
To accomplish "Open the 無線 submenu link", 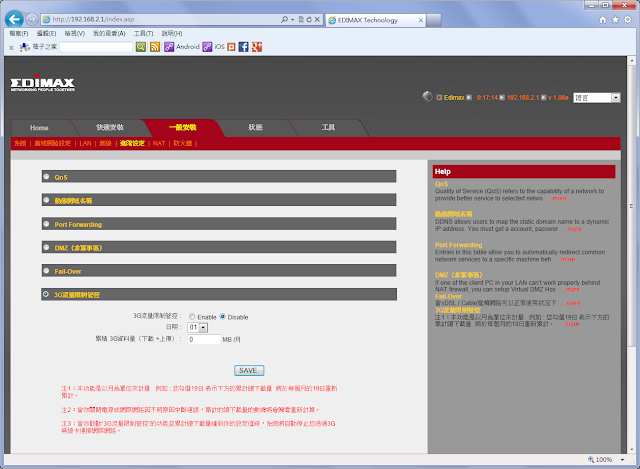I will pyautogui.click(x=105, y=143).
